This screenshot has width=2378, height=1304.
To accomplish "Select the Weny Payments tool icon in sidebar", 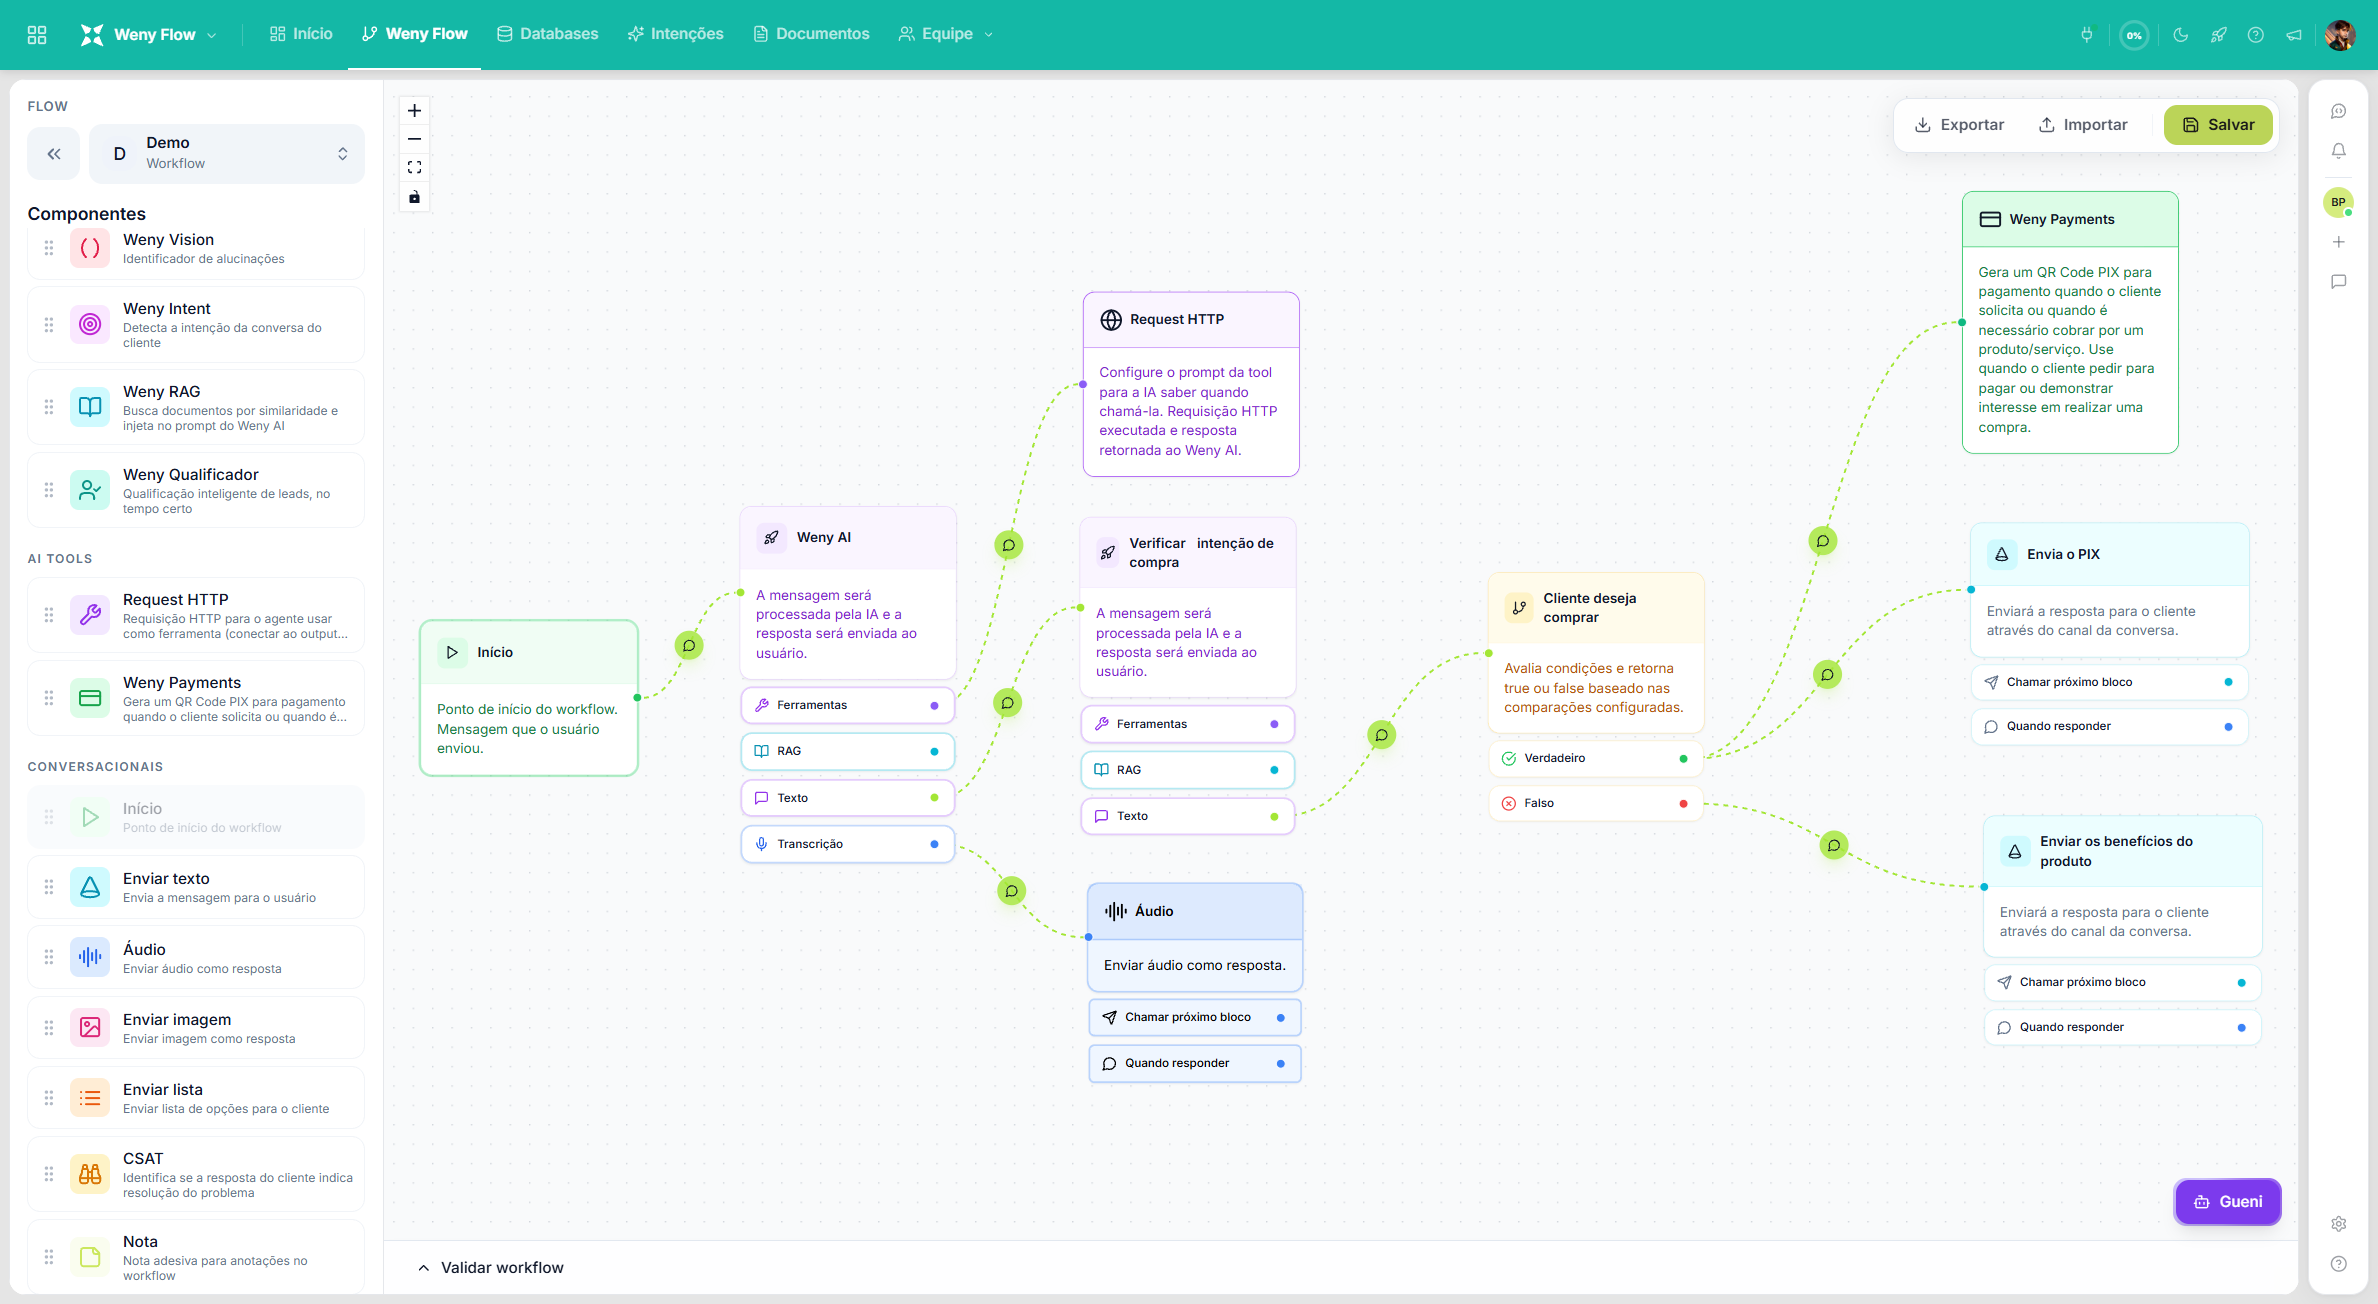I will [x=90, y=698].
